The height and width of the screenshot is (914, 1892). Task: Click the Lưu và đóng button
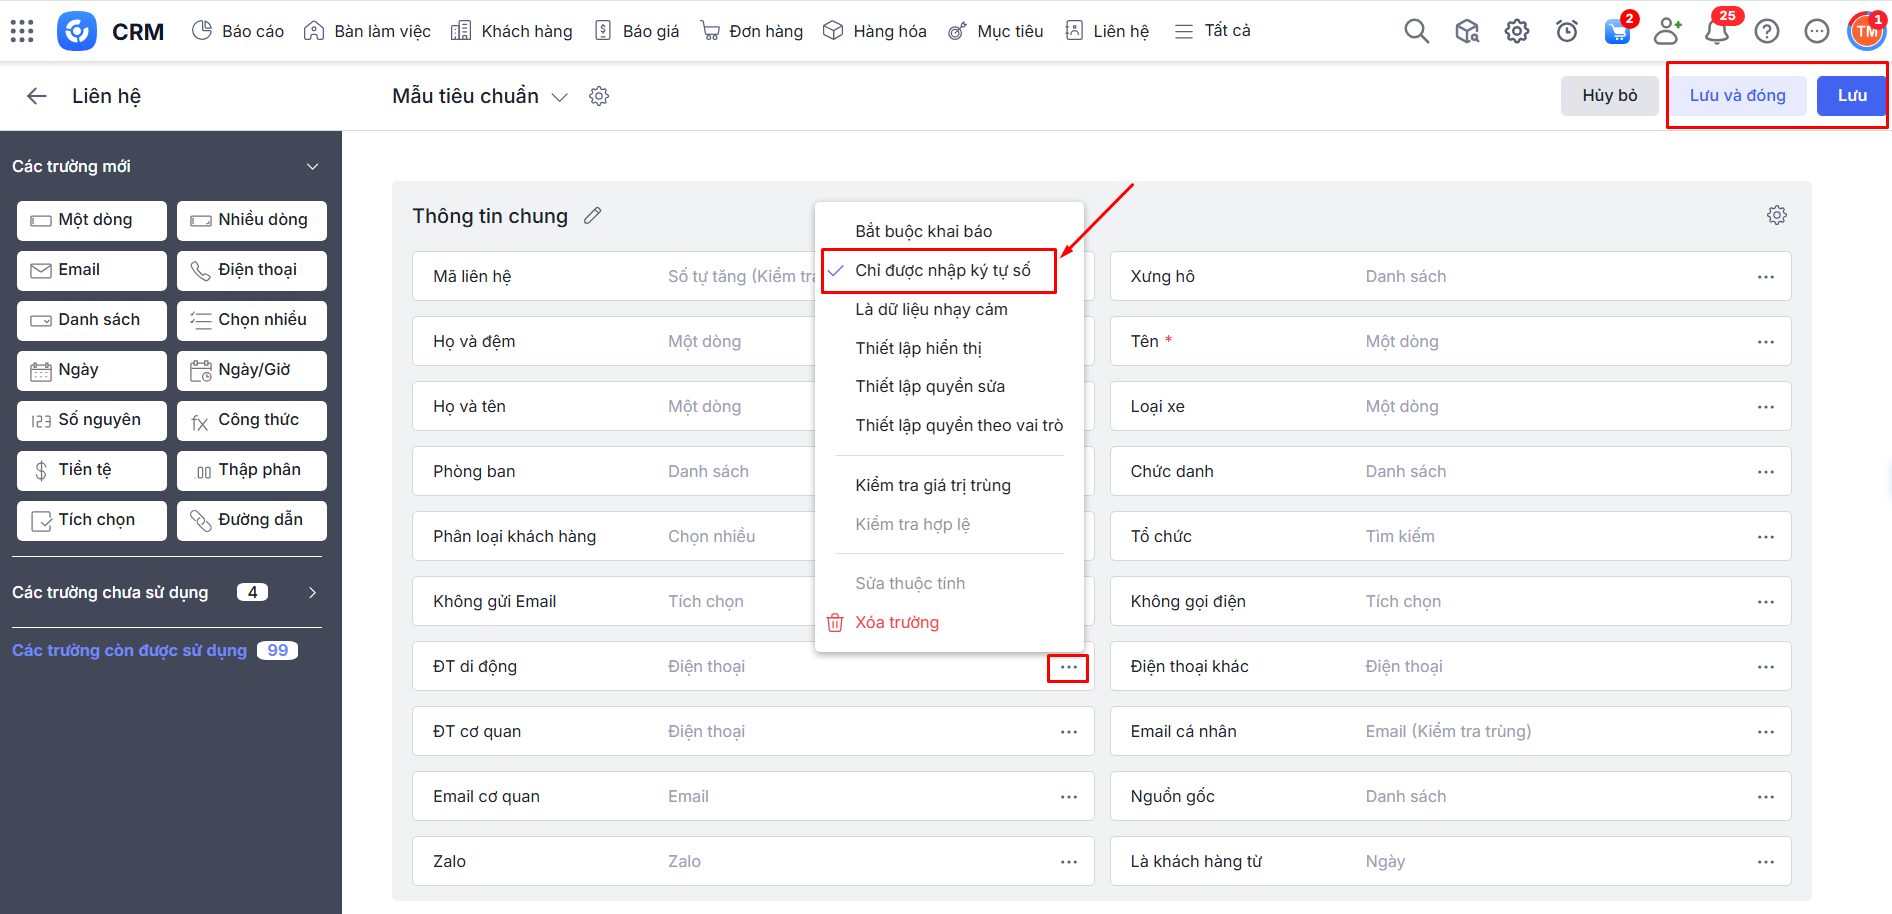click(x=1737, y=96)
